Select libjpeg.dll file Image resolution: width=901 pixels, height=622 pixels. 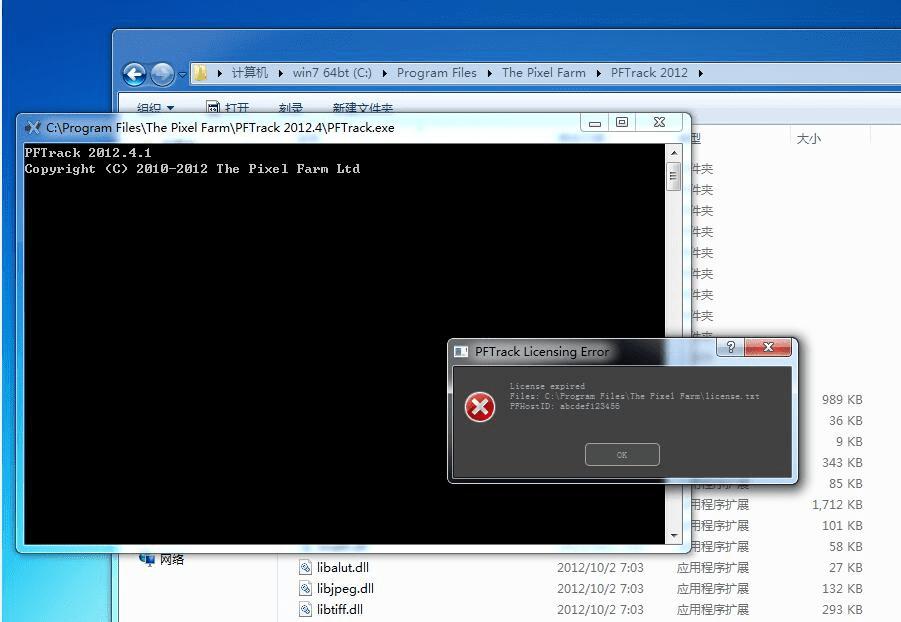(345, 589)
